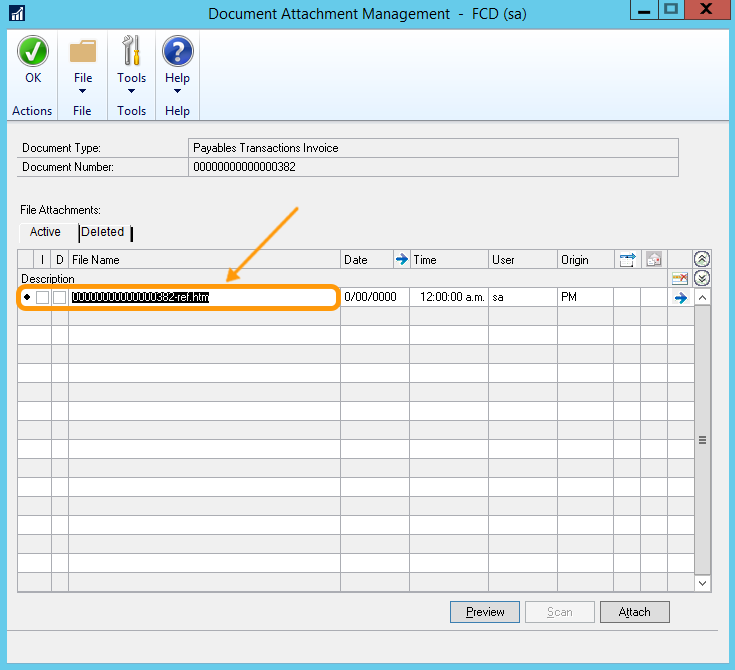
Task: Tick the D checkbox on the first attachment row
Action: tap(60, 298)
